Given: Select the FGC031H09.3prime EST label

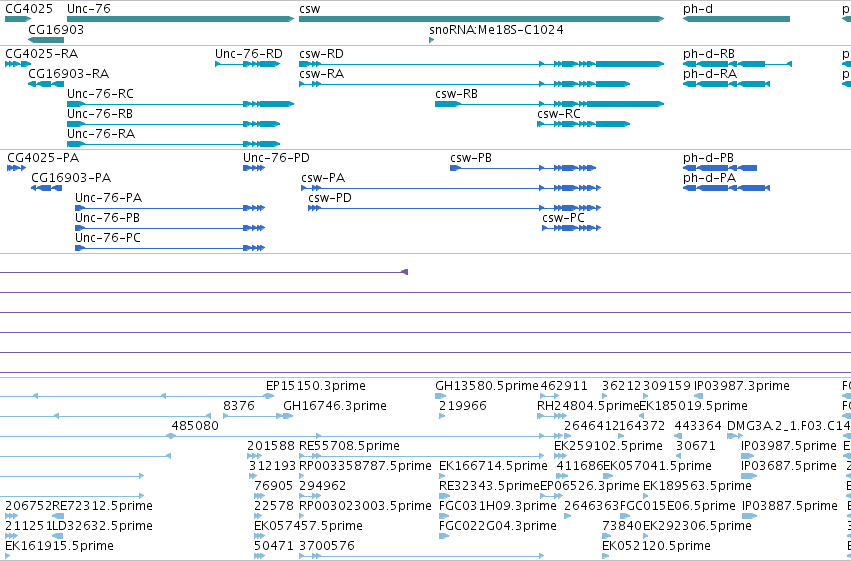Looking at the screenshot, I should pos(498,506).
